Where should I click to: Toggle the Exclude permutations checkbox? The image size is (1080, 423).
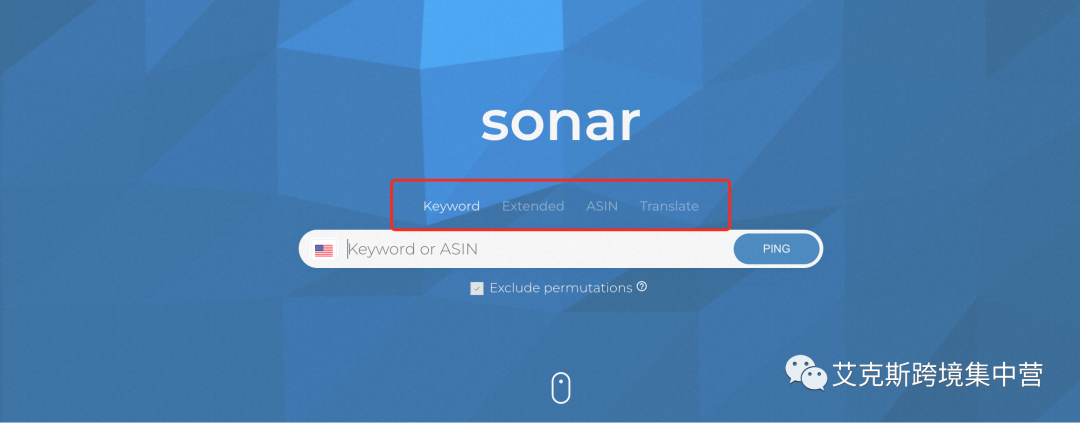pos(477,288)
